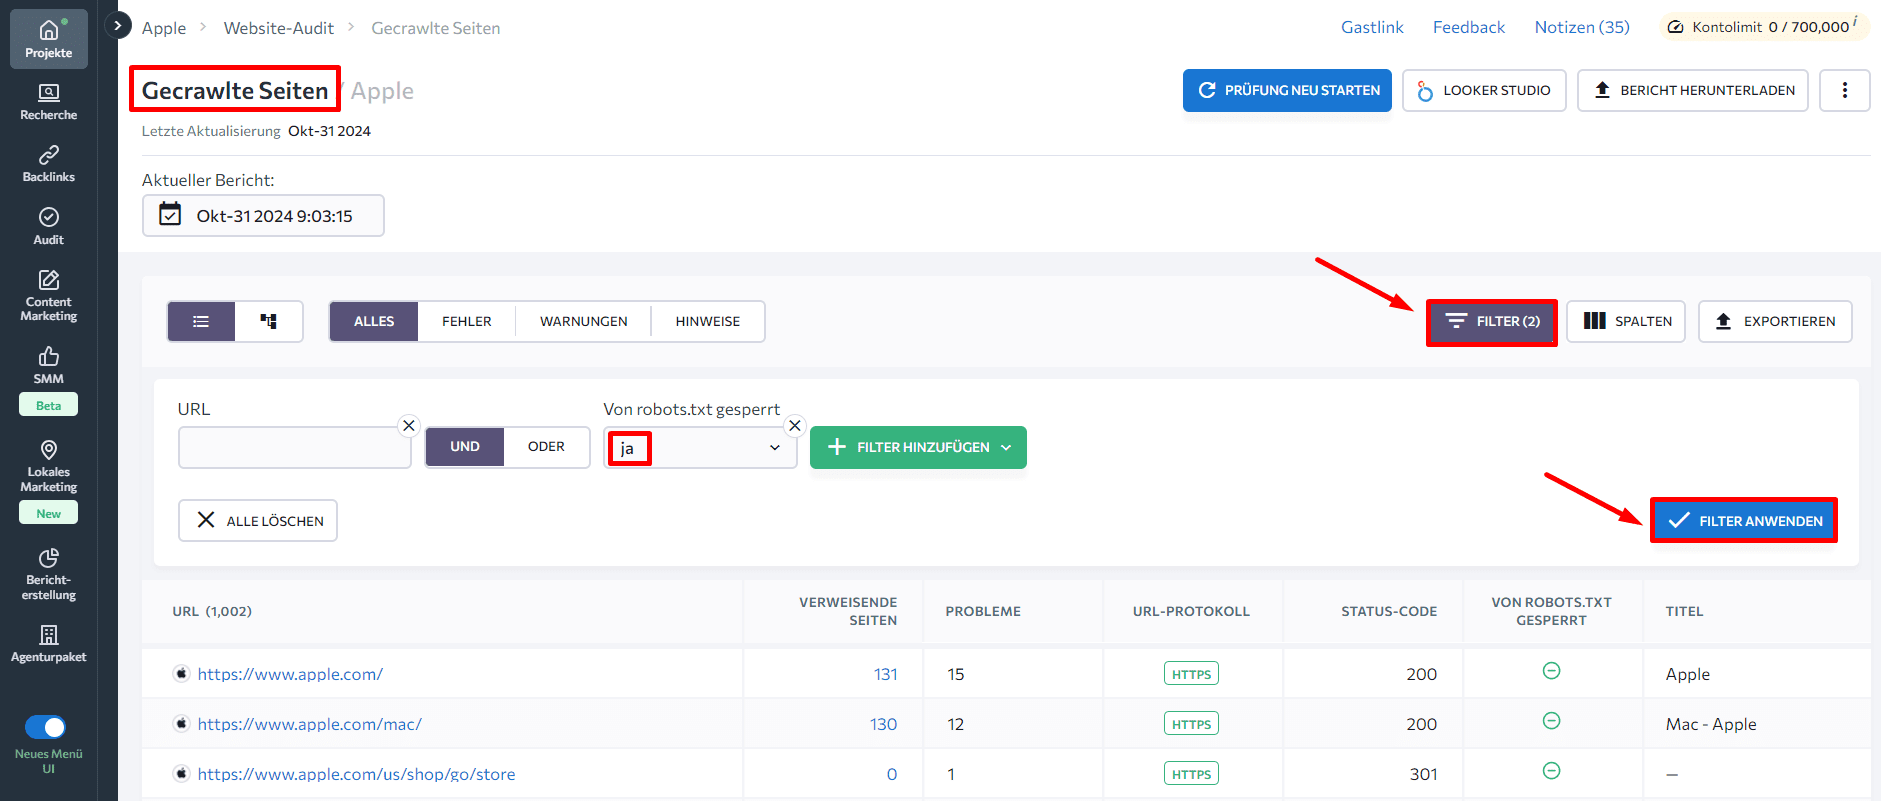The image size is (1881, 801).
Task: Click title cell 'Mac - Apple'
Action: click(x=1711, y=724)
